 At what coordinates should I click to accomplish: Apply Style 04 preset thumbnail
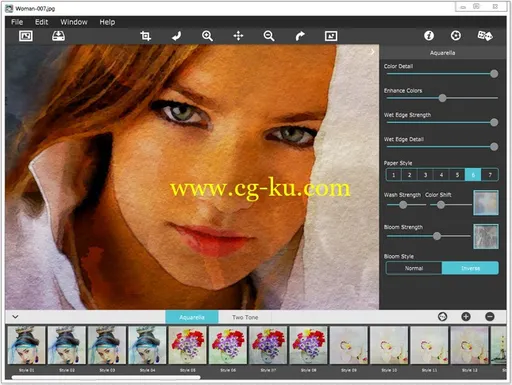147,345
